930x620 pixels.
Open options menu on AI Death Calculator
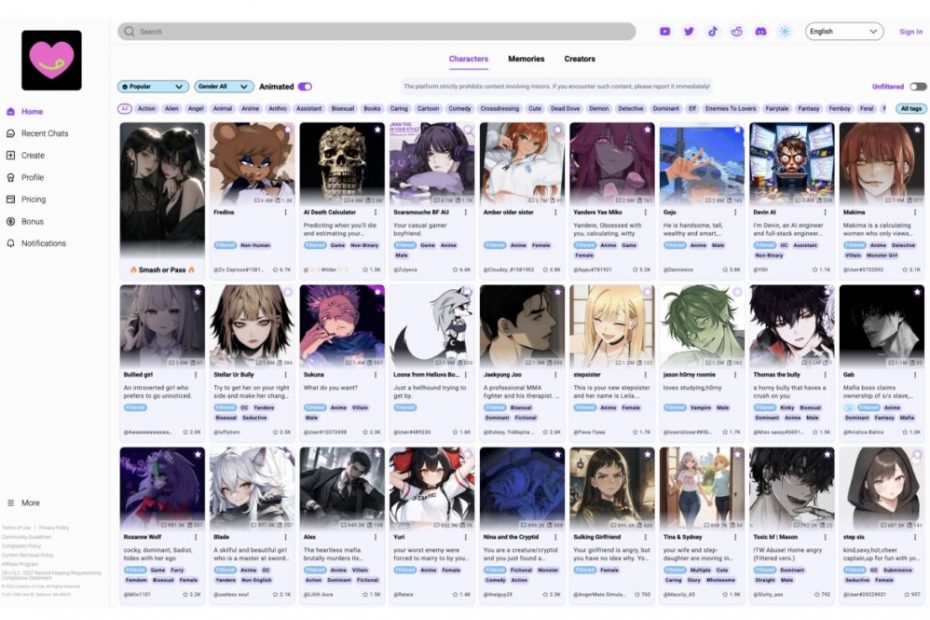[375, 212]
